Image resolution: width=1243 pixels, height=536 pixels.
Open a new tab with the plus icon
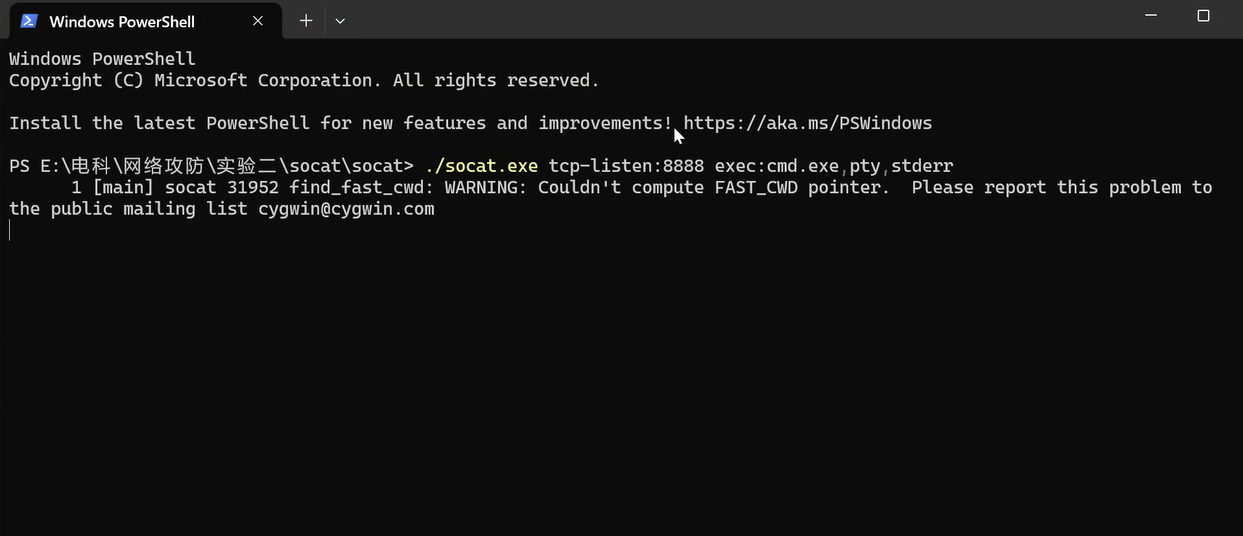tap(306, 21)
